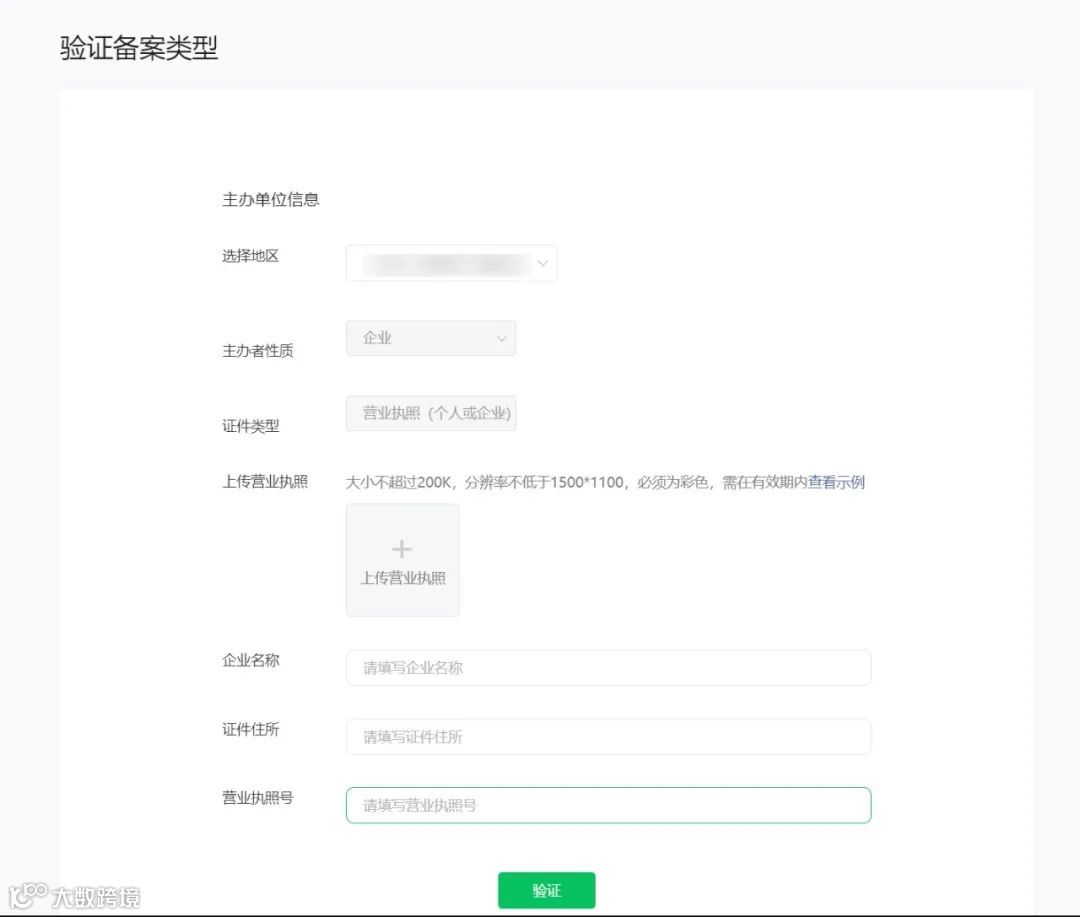Viewport: 1080px width, 917px height.
Task: Click the chevron arrow of 企业 dropdown
Action: tap(501, 339)
